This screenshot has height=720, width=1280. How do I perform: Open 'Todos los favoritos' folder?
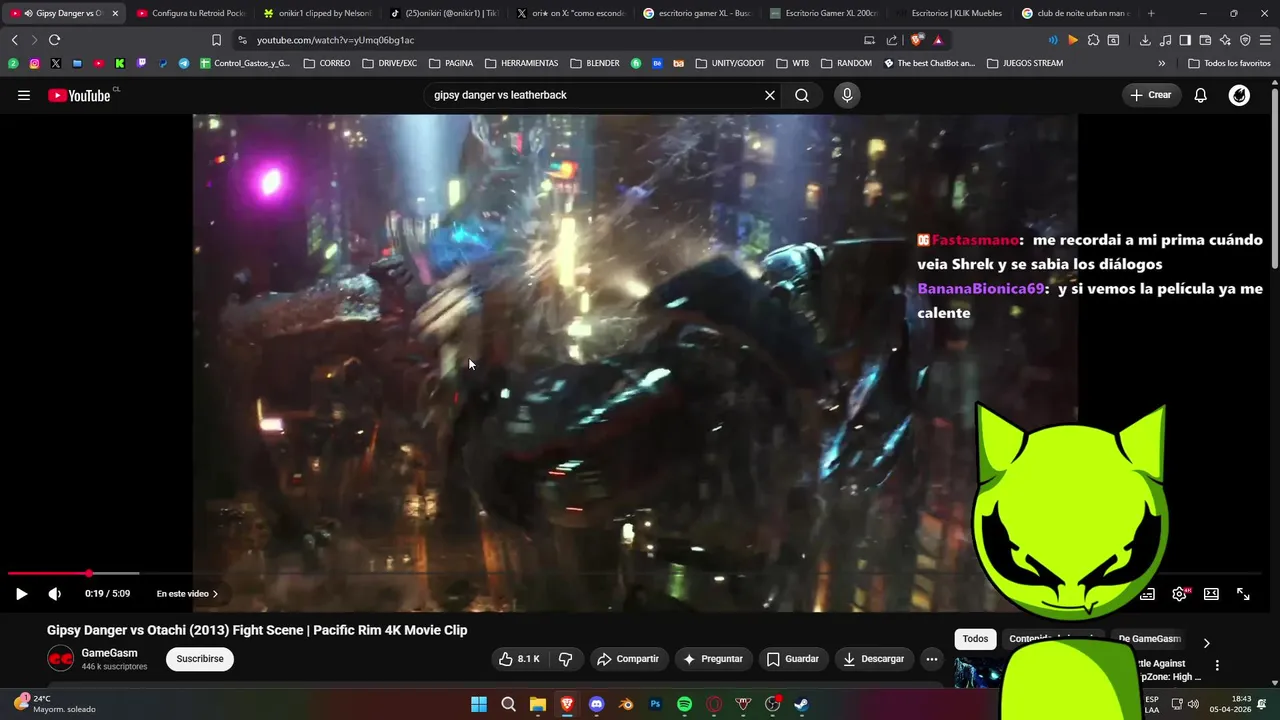pyautogui.click(x=1229, y=63)
